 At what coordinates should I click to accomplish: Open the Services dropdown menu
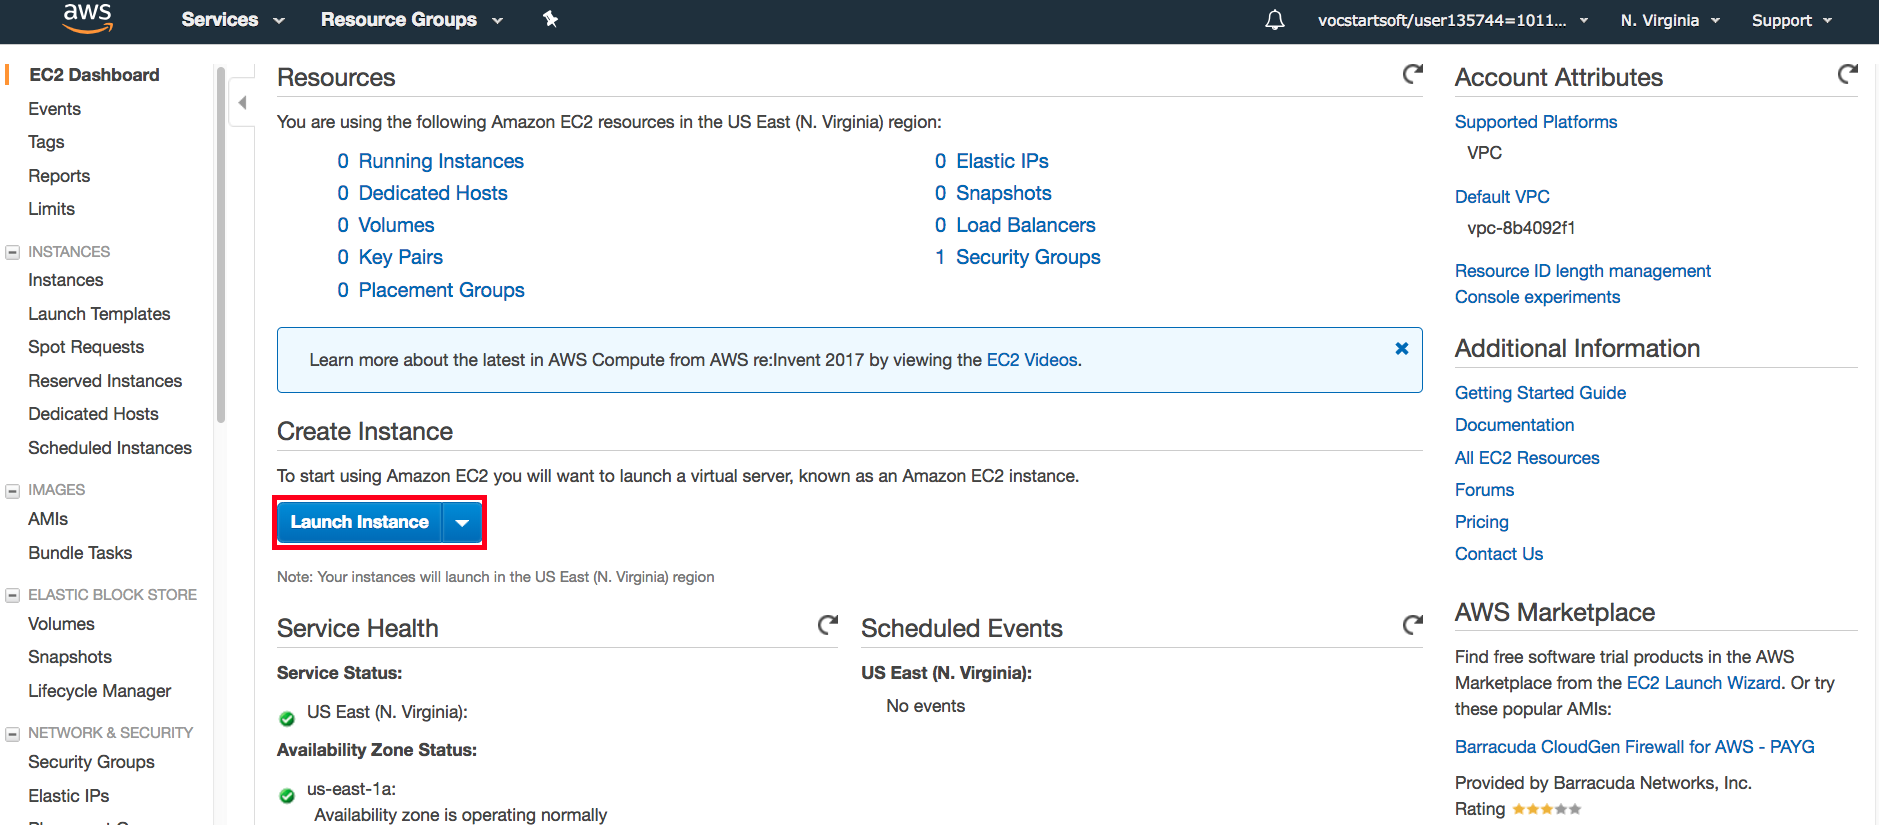[233, 20]
